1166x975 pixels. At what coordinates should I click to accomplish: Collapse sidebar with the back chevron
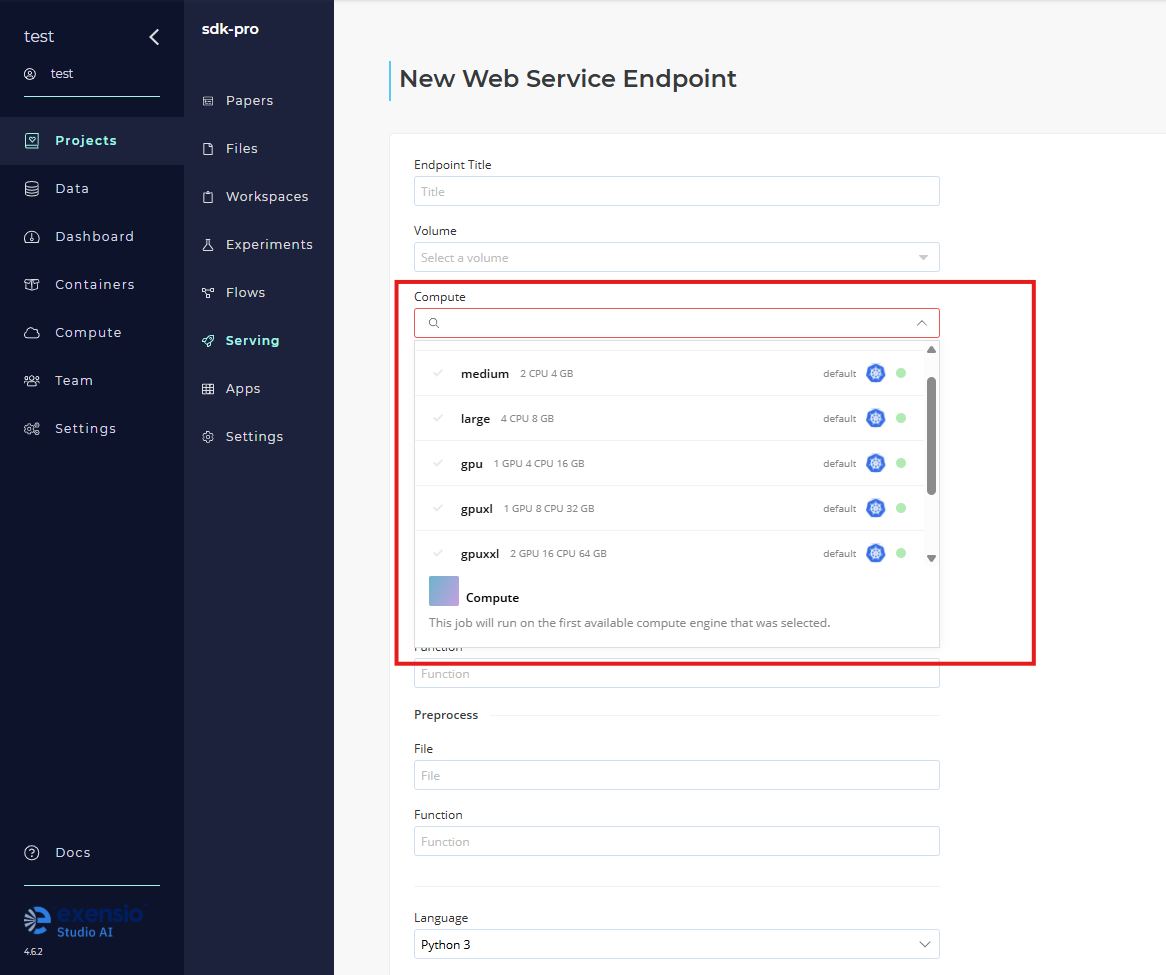(154, 37)
